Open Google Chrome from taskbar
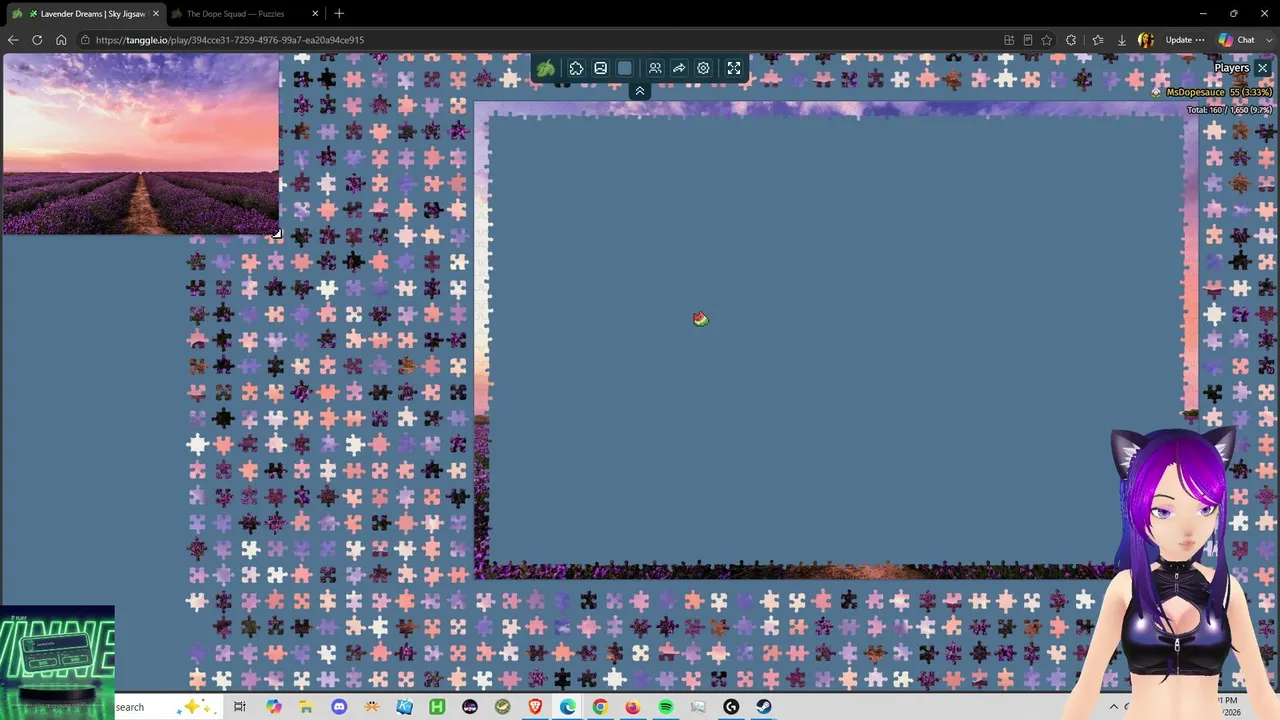 click(x=600, y=707)
